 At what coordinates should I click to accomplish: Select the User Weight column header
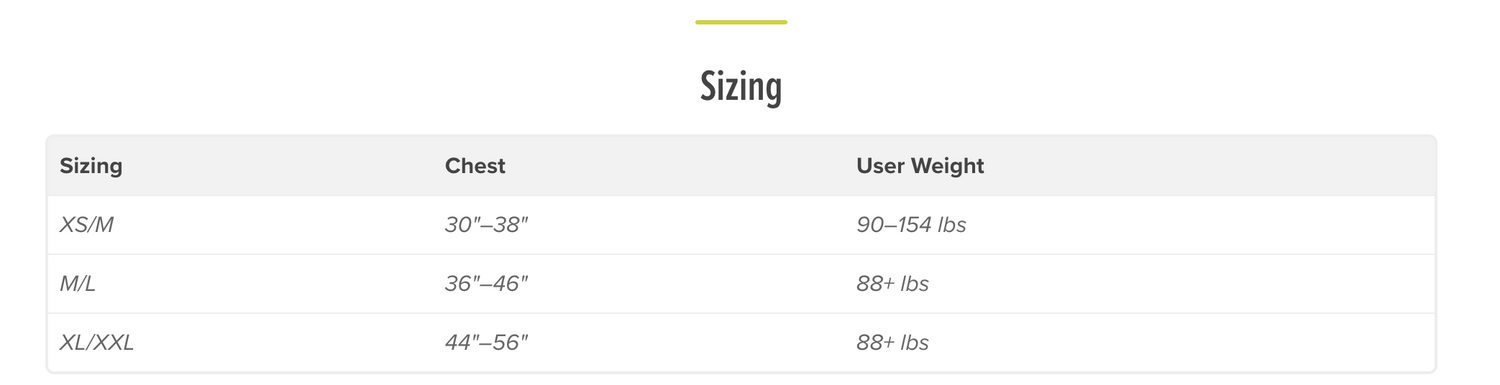(x=920, y=166)
